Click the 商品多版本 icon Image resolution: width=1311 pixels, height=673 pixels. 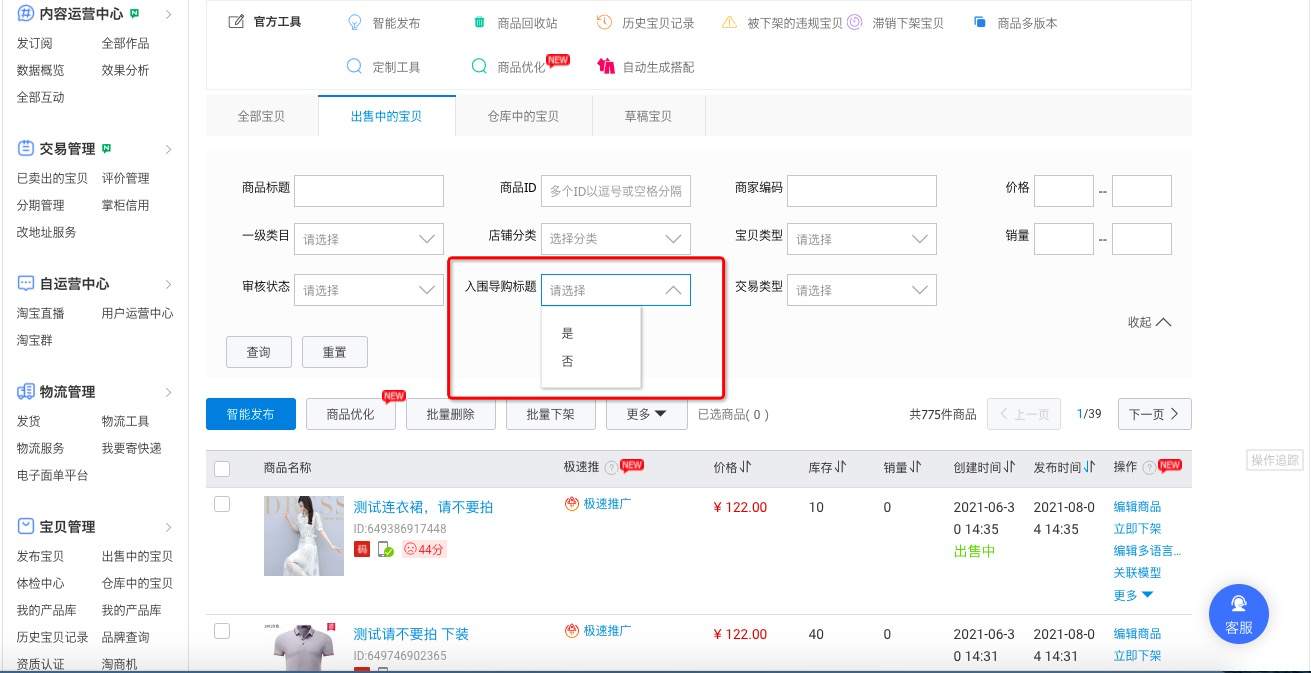979,22
